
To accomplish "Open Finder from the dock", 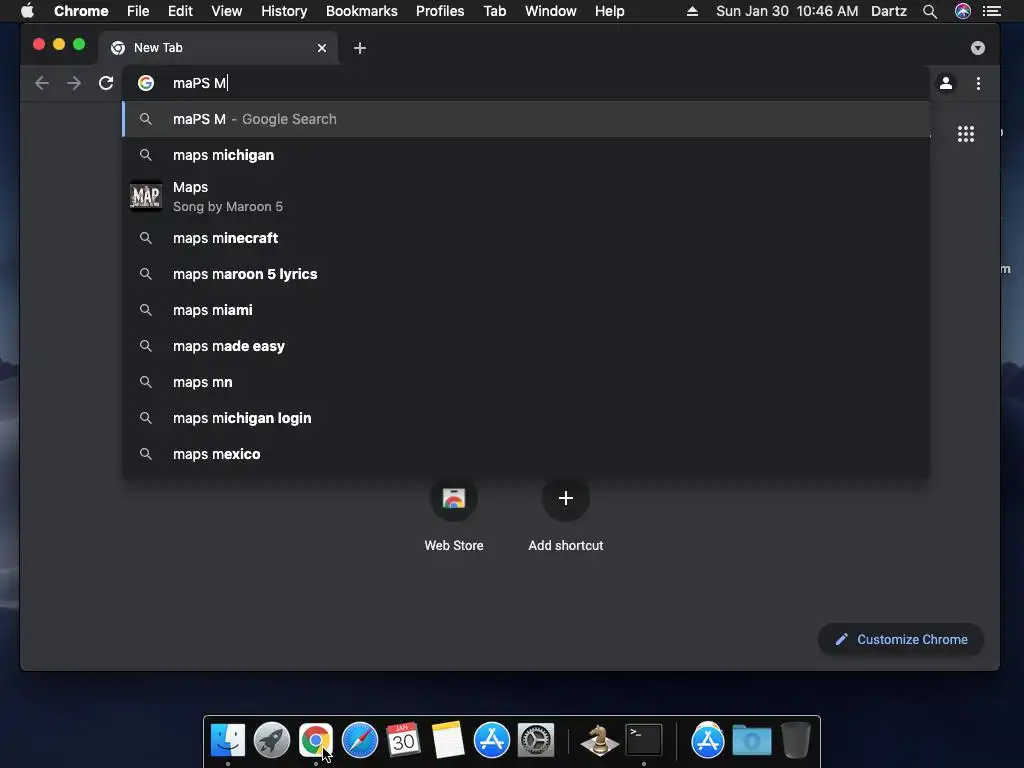I will tap(227, 740).
